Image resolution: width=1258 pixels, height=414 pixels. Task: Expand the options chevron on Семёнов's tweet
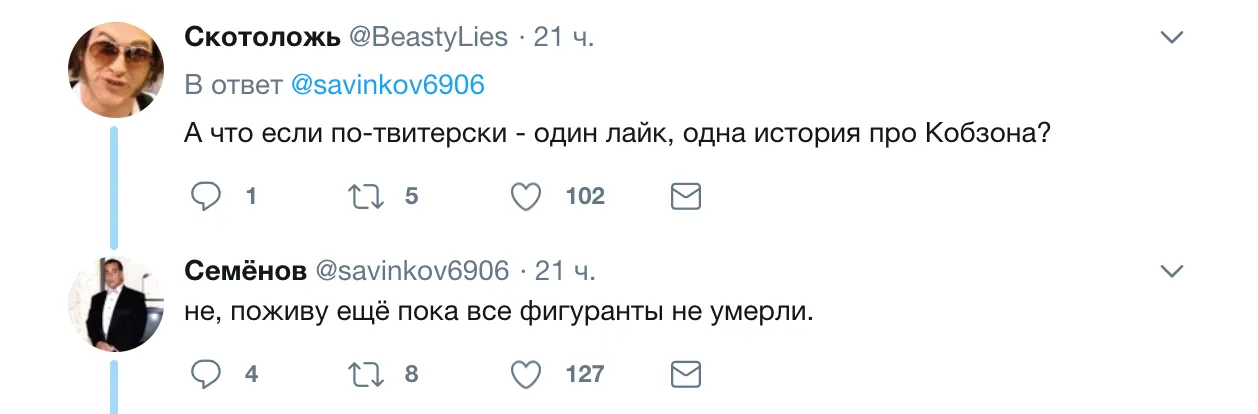(1171, 271)
